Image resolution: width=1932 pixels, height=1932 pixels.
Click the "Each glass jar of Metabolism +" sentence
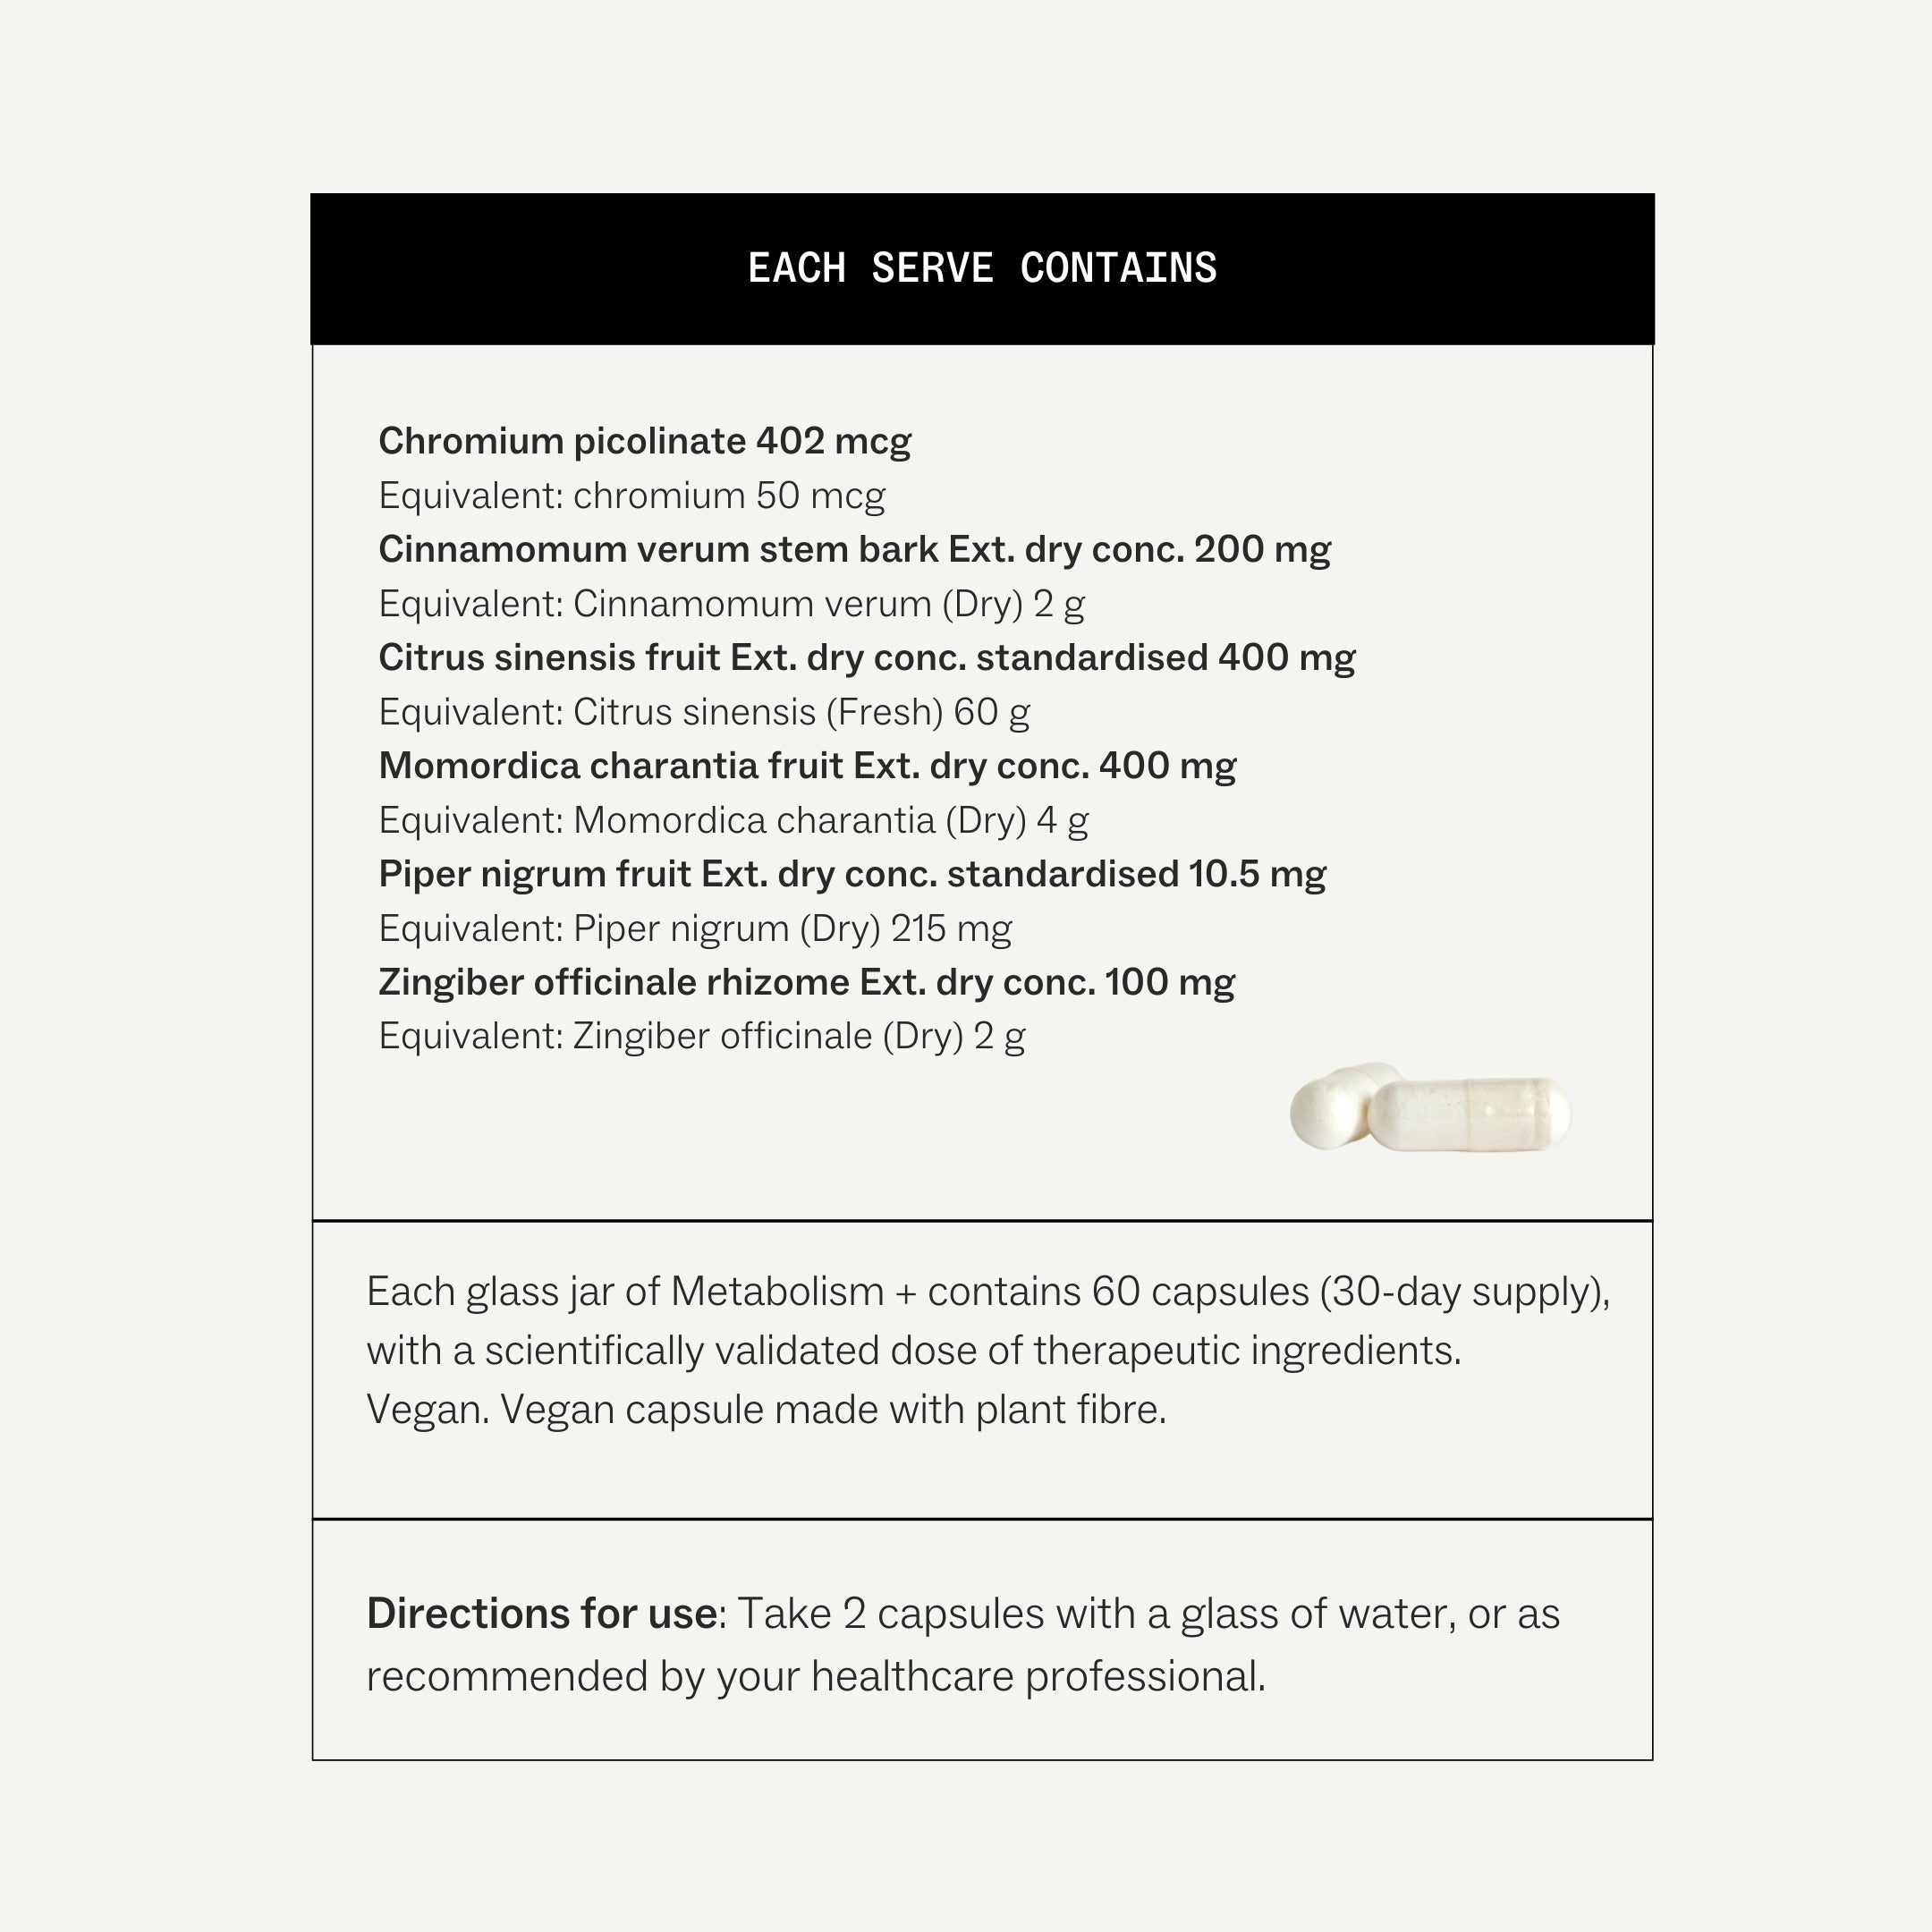[987, 1292]
